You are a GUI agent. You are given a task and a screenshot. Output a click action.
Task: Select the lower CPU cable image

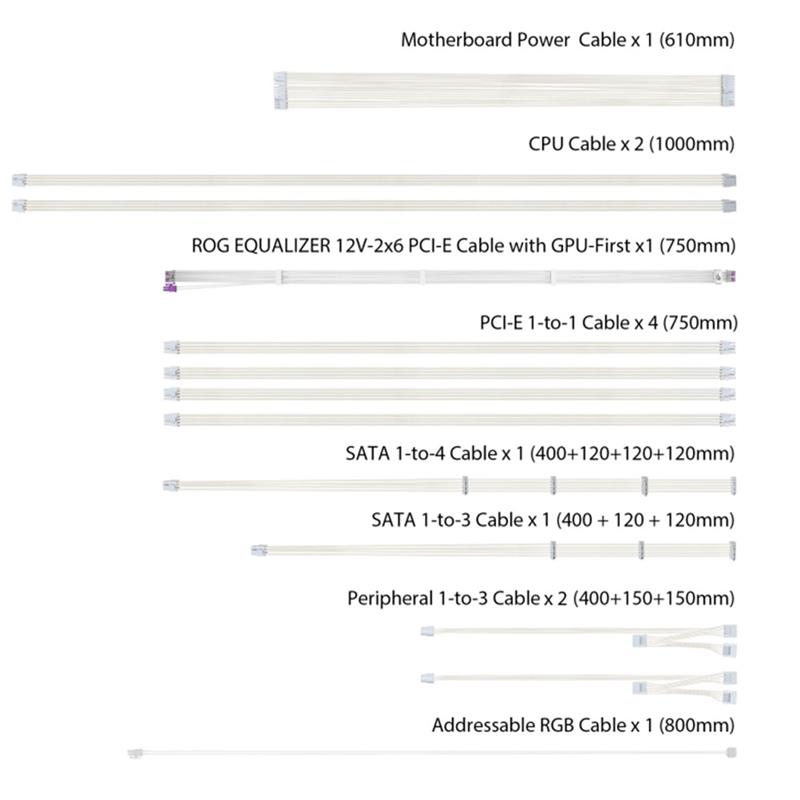(374, 206)
